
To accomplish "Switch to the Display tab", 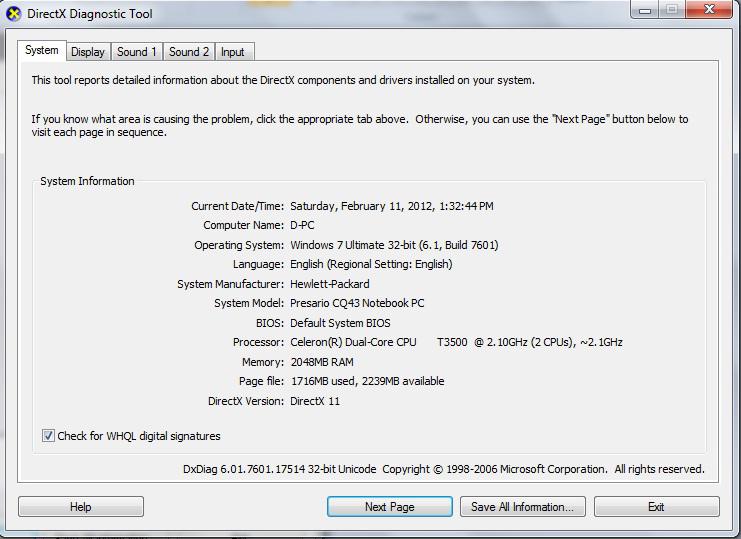I will (x=88, y=52).
